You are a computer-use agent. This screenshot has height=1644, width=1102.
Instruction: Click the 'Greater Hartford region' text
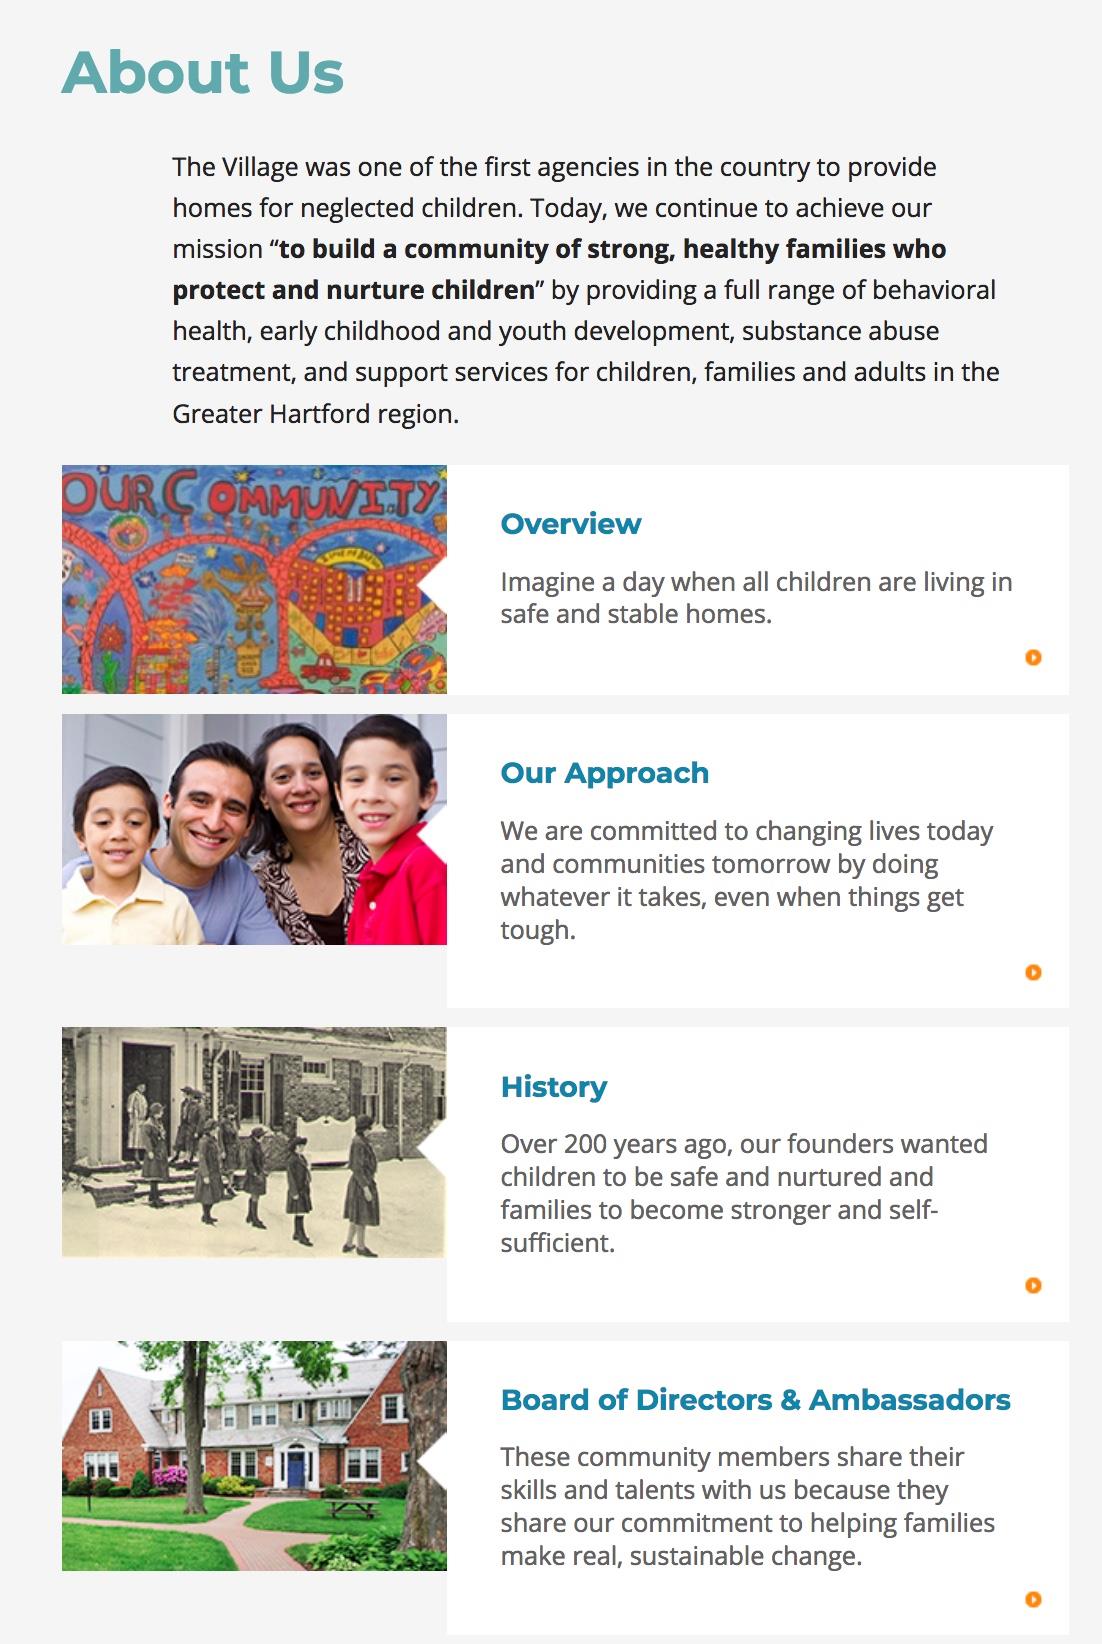[315, 414]
